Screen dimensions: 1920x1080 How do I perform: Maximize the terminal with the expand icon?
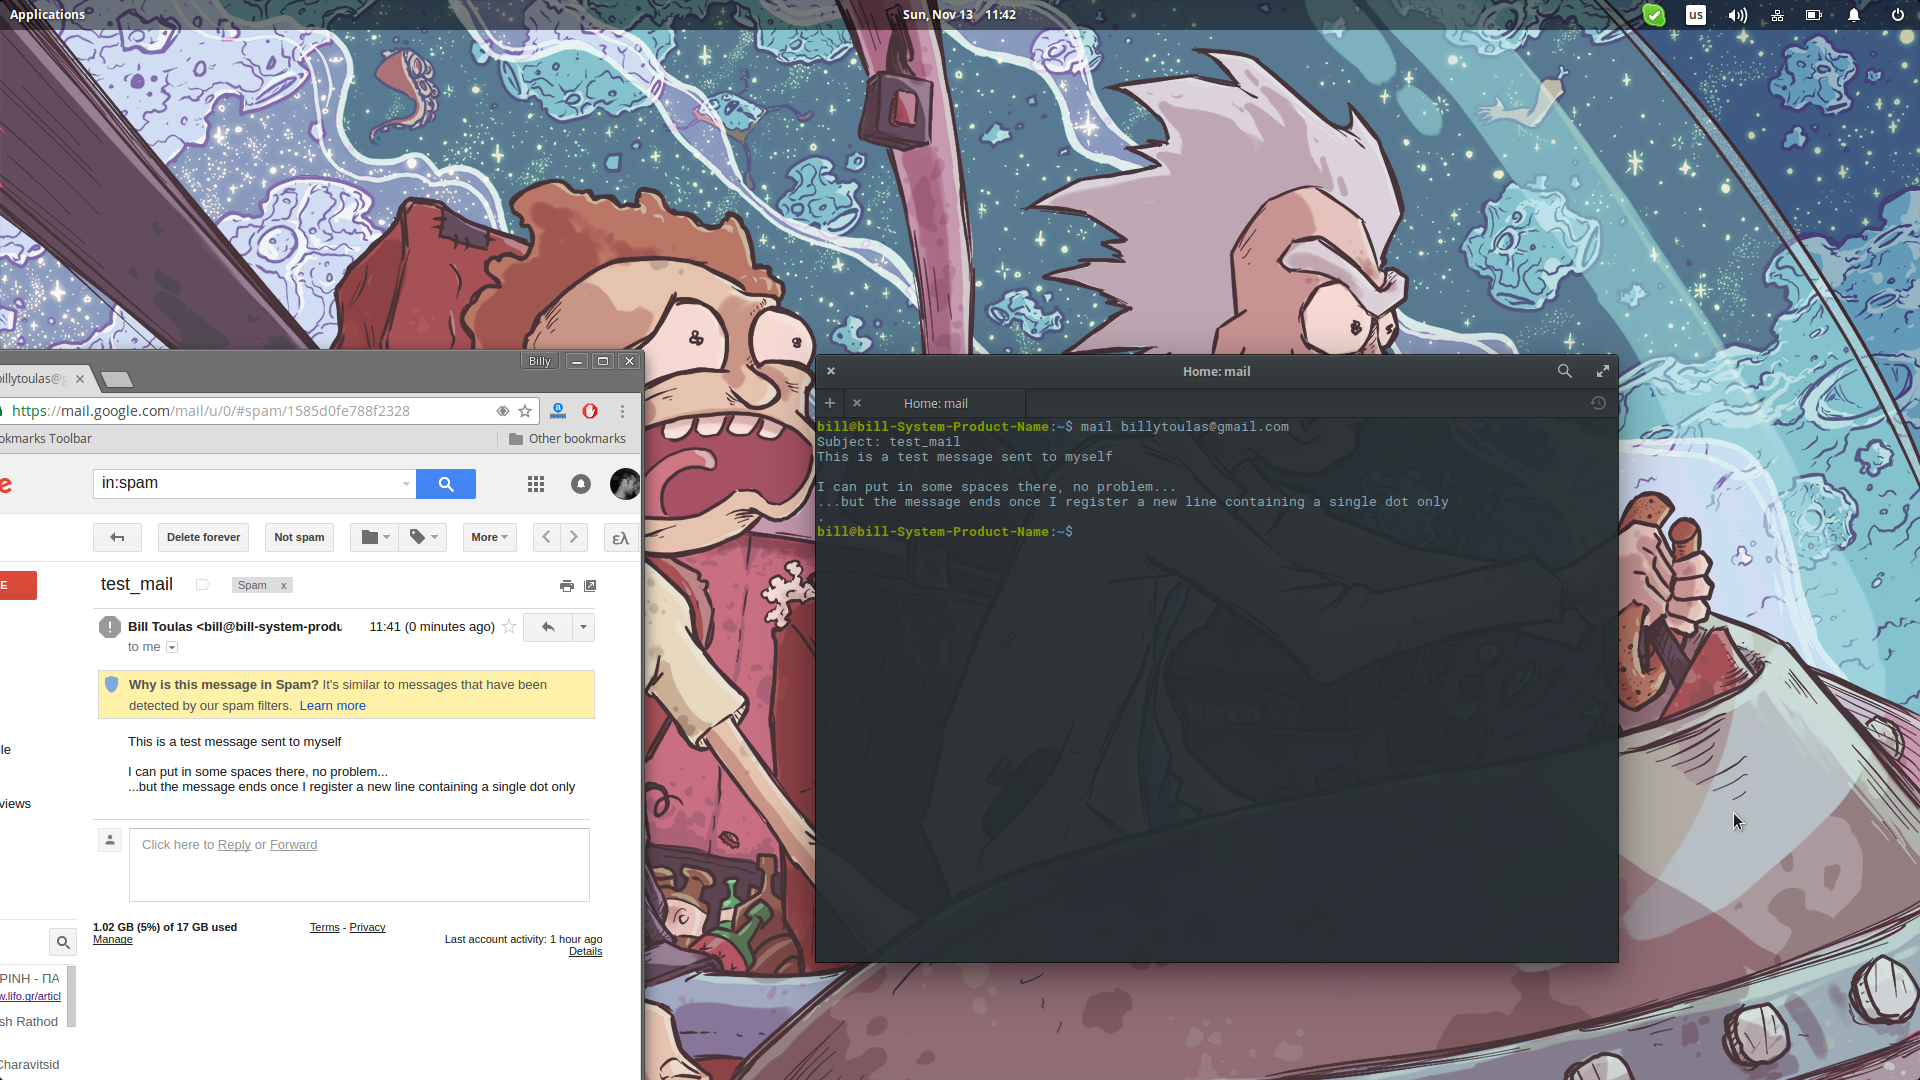click(x=1603, y=371)
